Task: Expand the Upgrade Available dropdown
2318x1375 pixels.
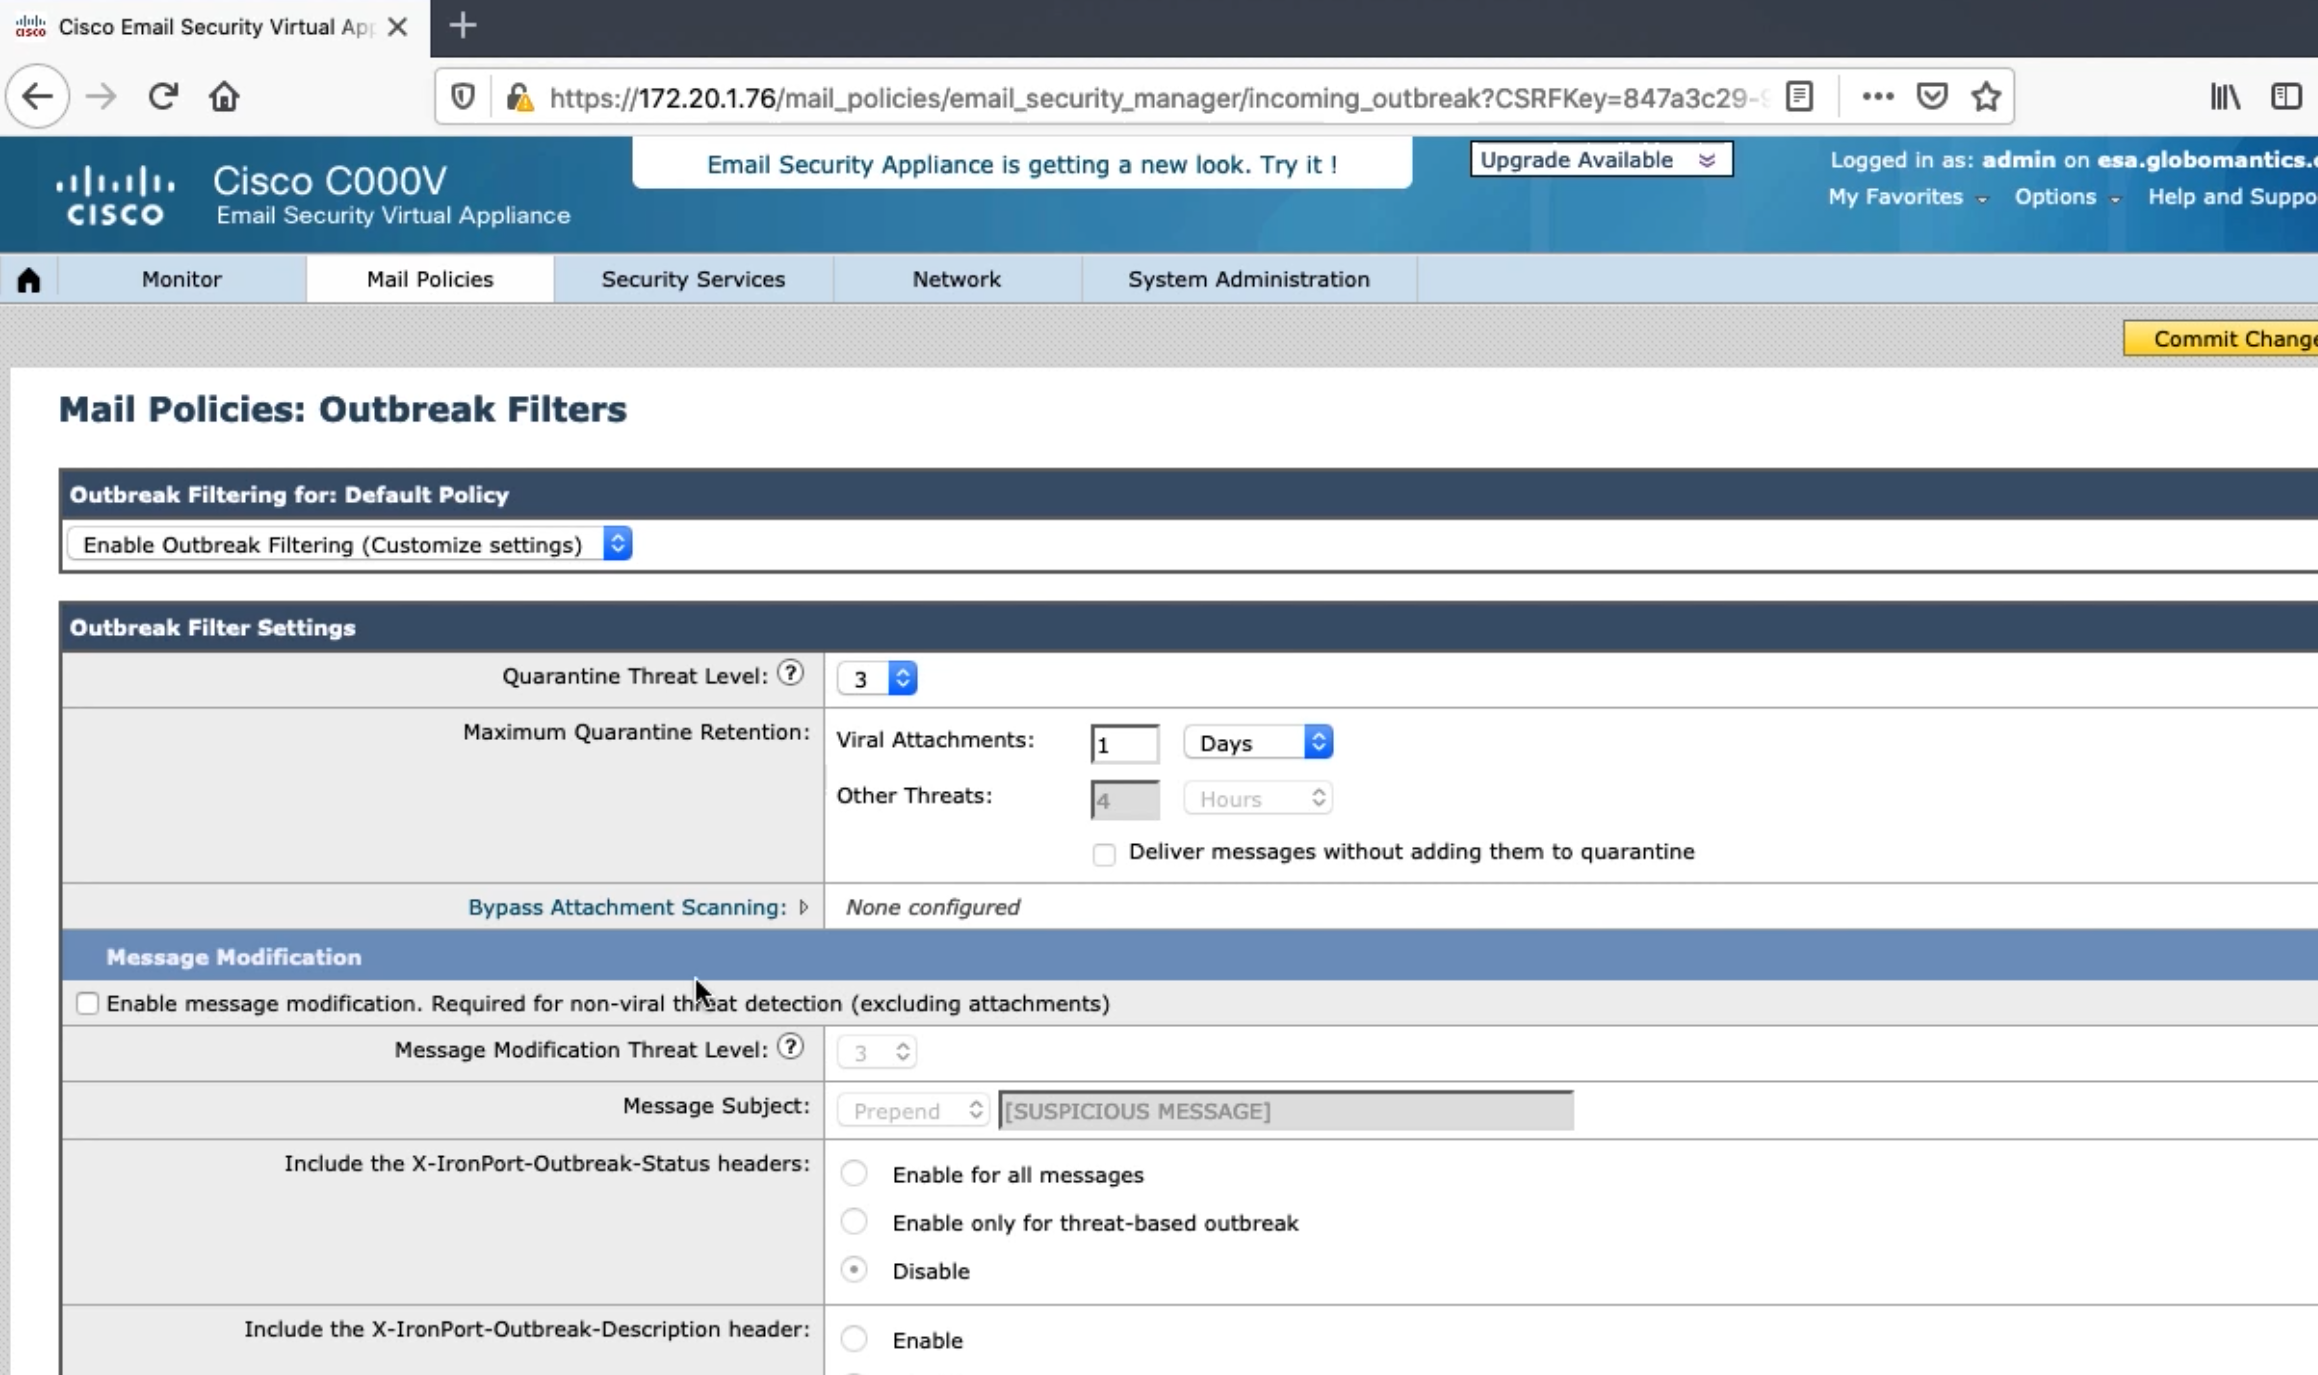Action: 1601,160
